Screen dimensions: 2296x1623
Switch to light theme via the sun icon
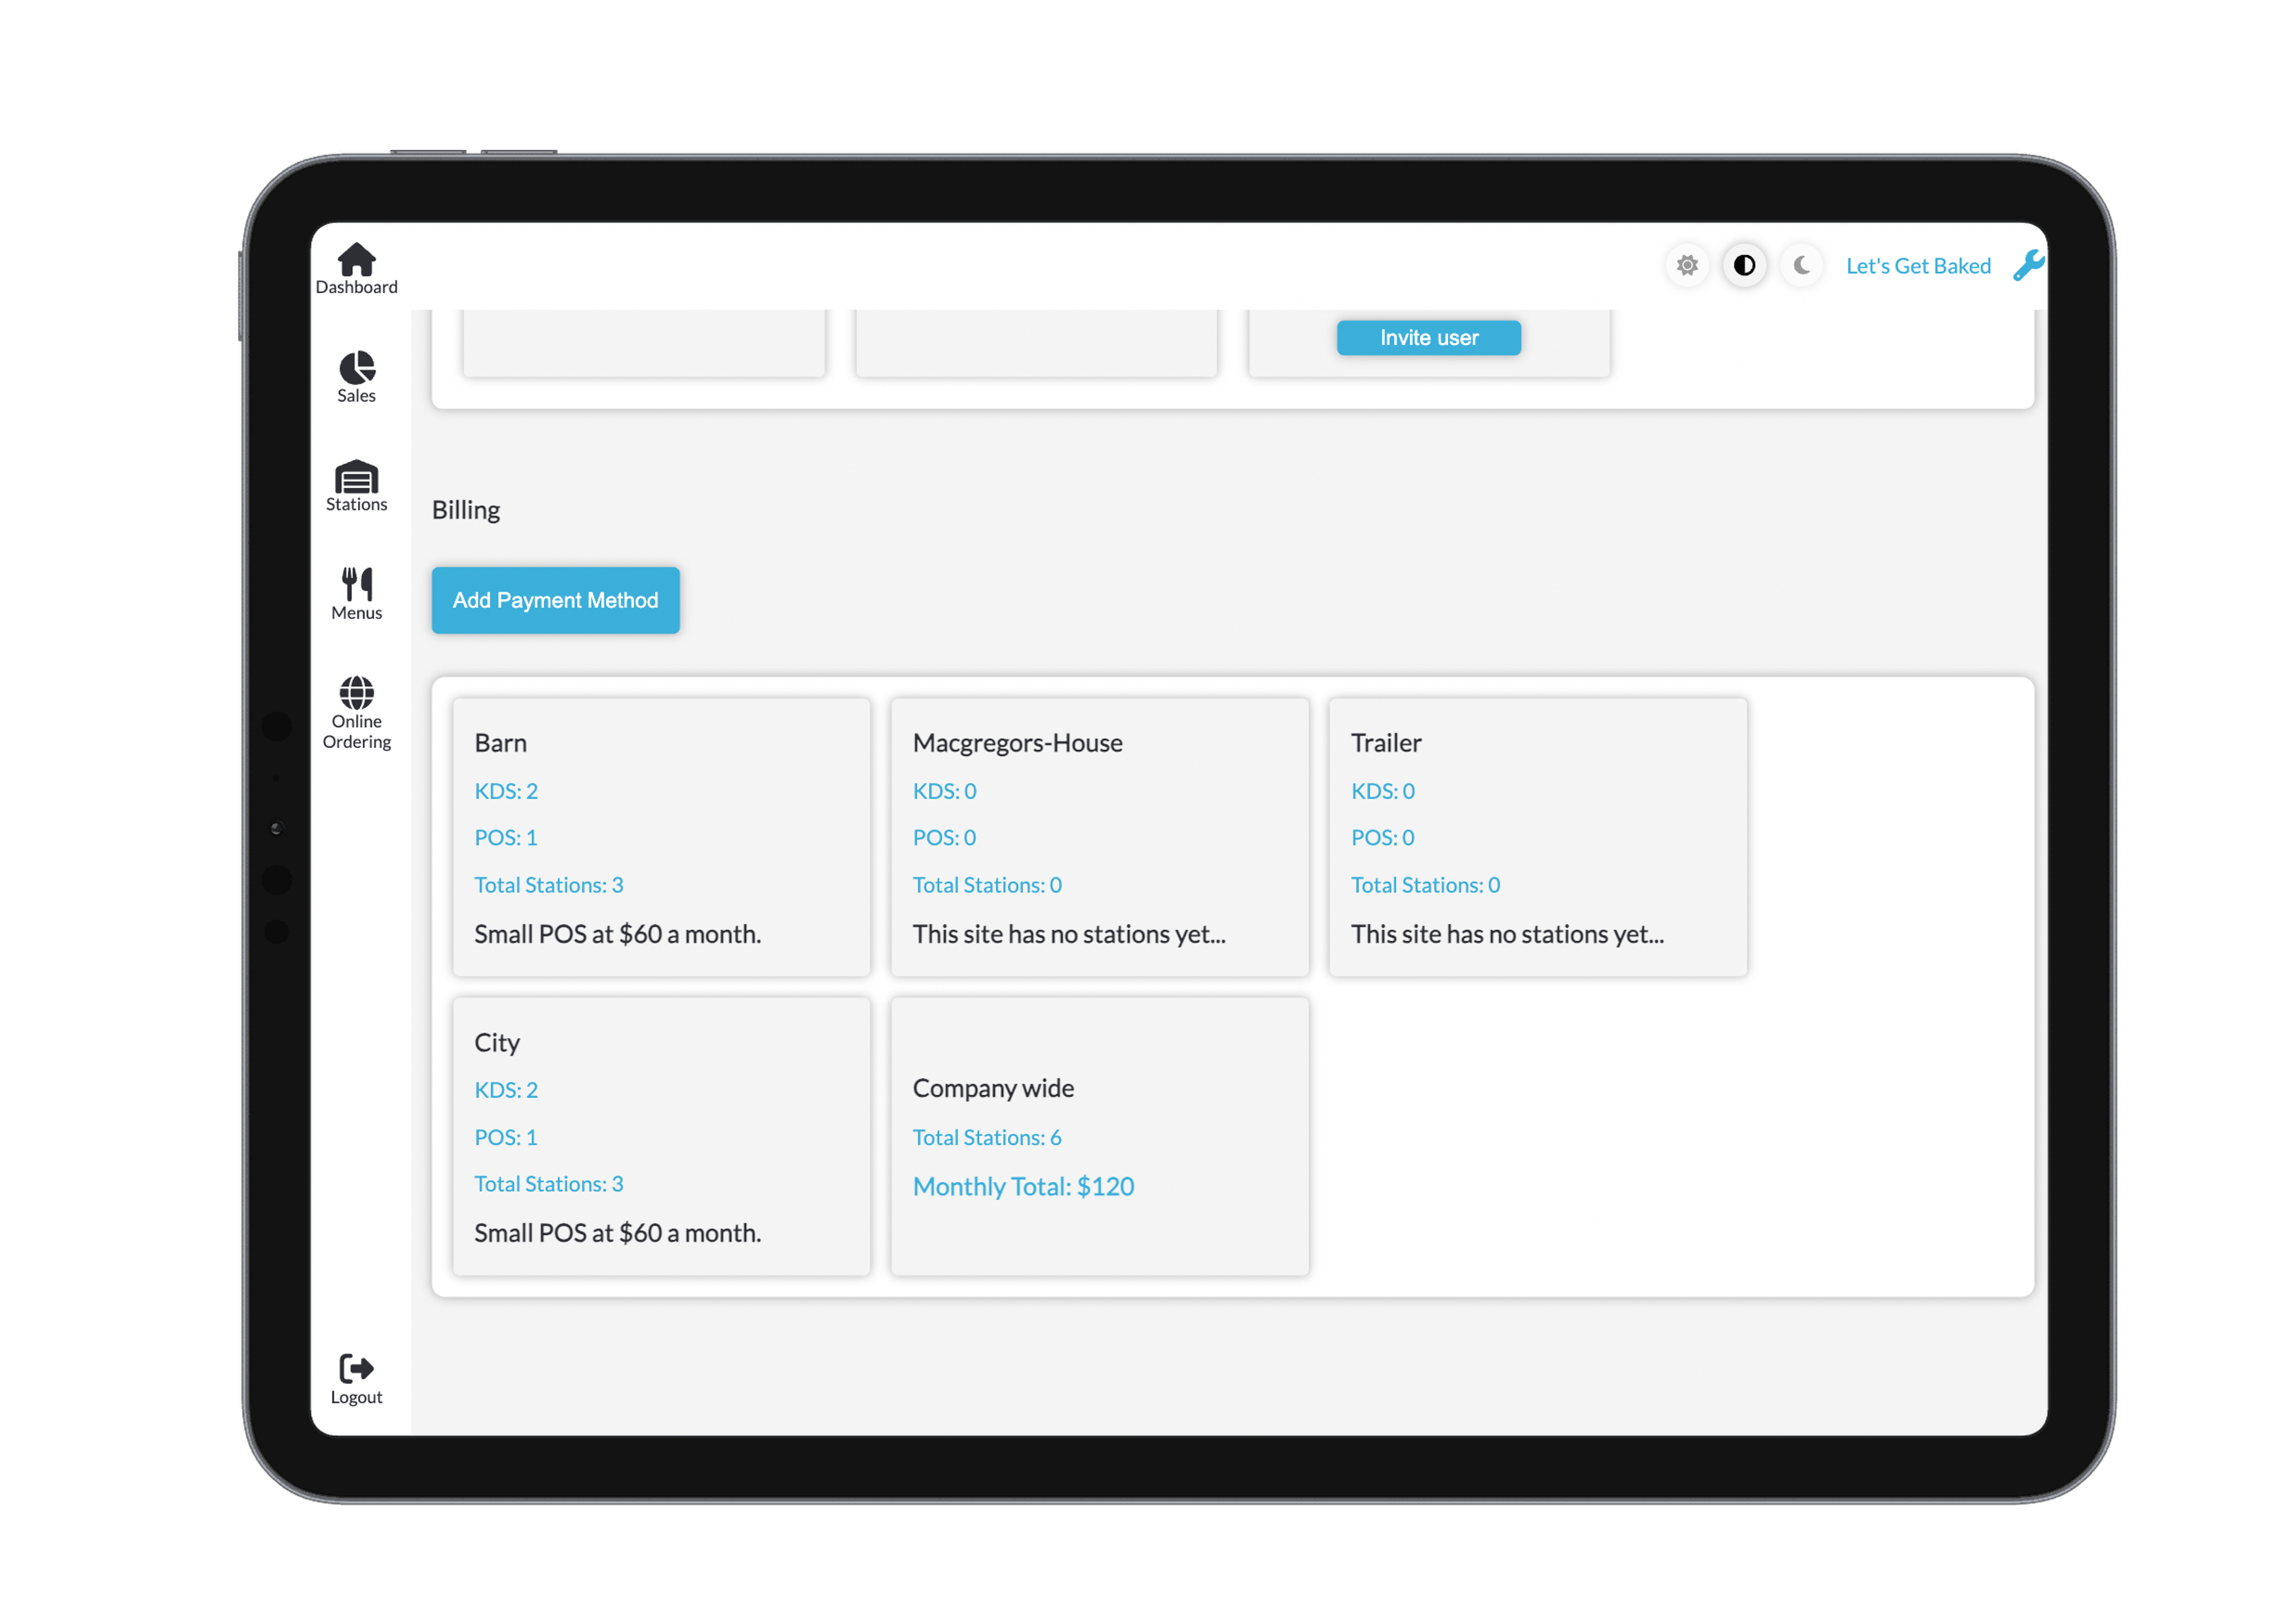click(x=1687, y=266)
